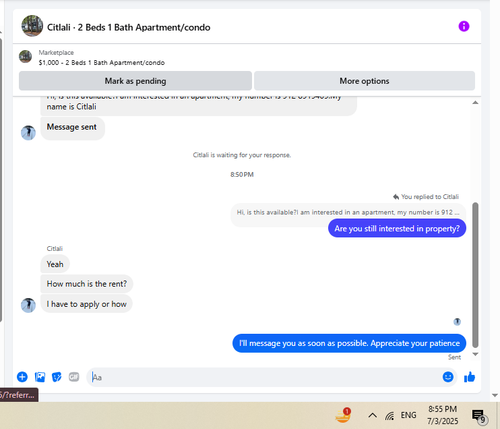Click Citlali's profile picture in chat header

32,26
